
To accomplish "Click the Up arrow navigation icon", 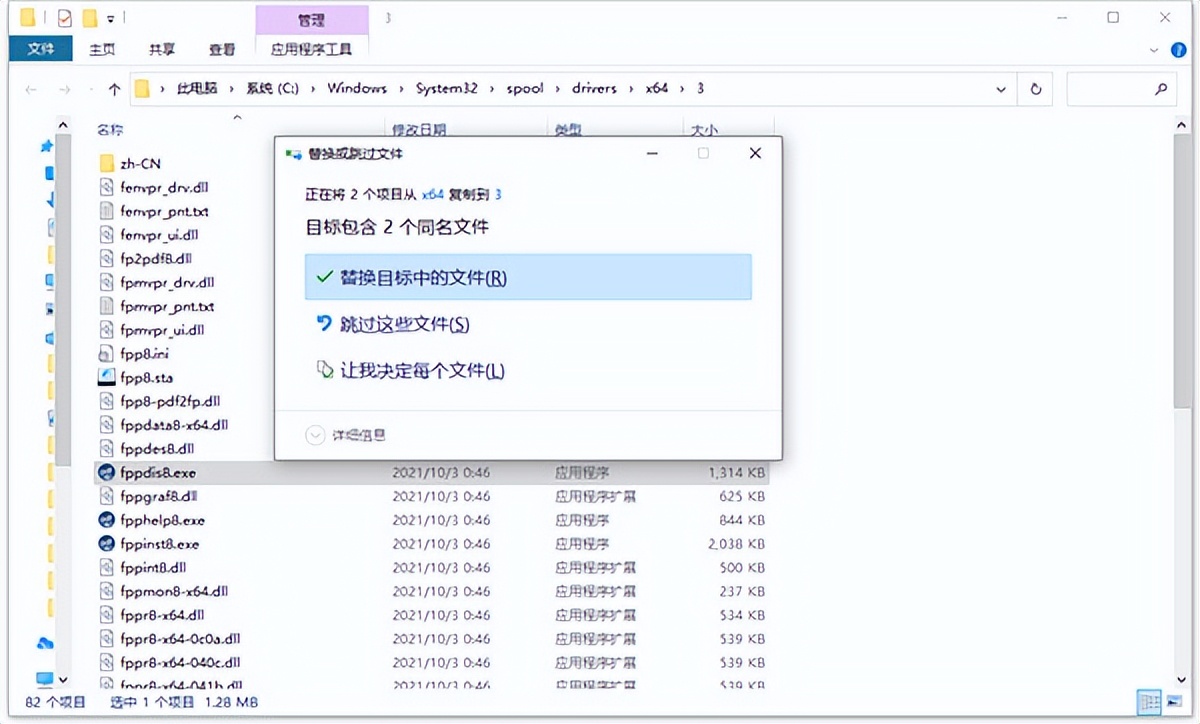I will click(x=114, y=88).
